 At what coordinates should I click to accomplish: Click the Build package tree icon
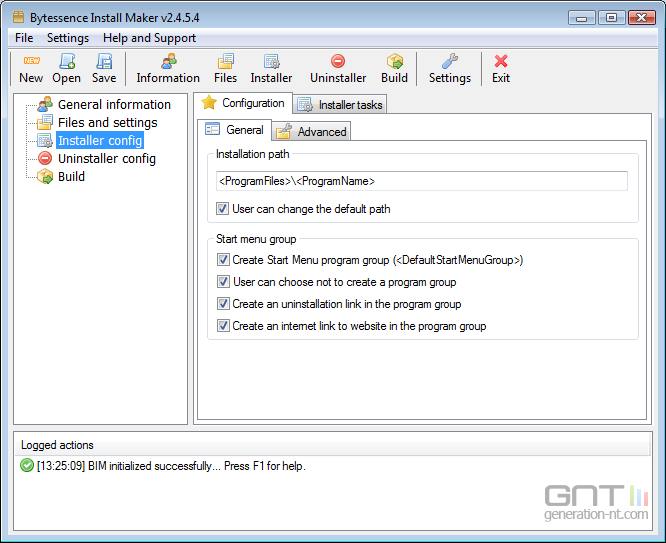45,176
